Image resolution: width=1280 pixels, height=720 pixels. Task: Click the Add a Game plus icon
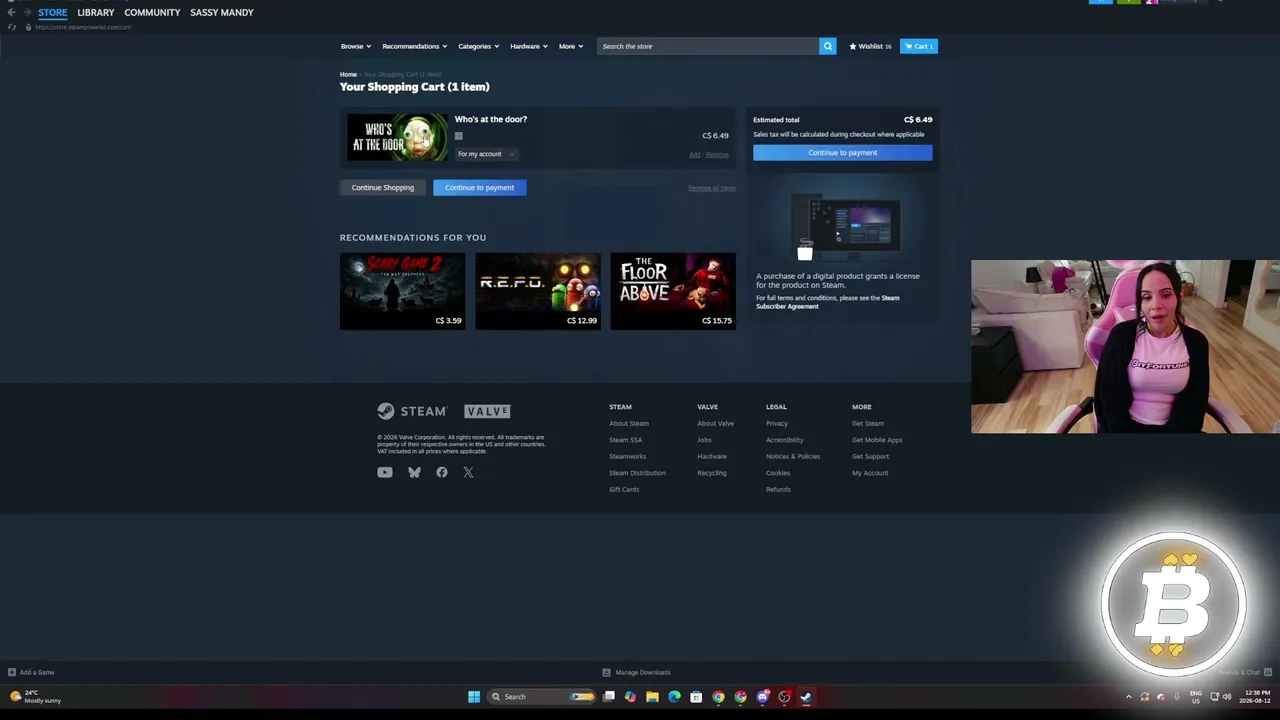(x=12, y=672)
